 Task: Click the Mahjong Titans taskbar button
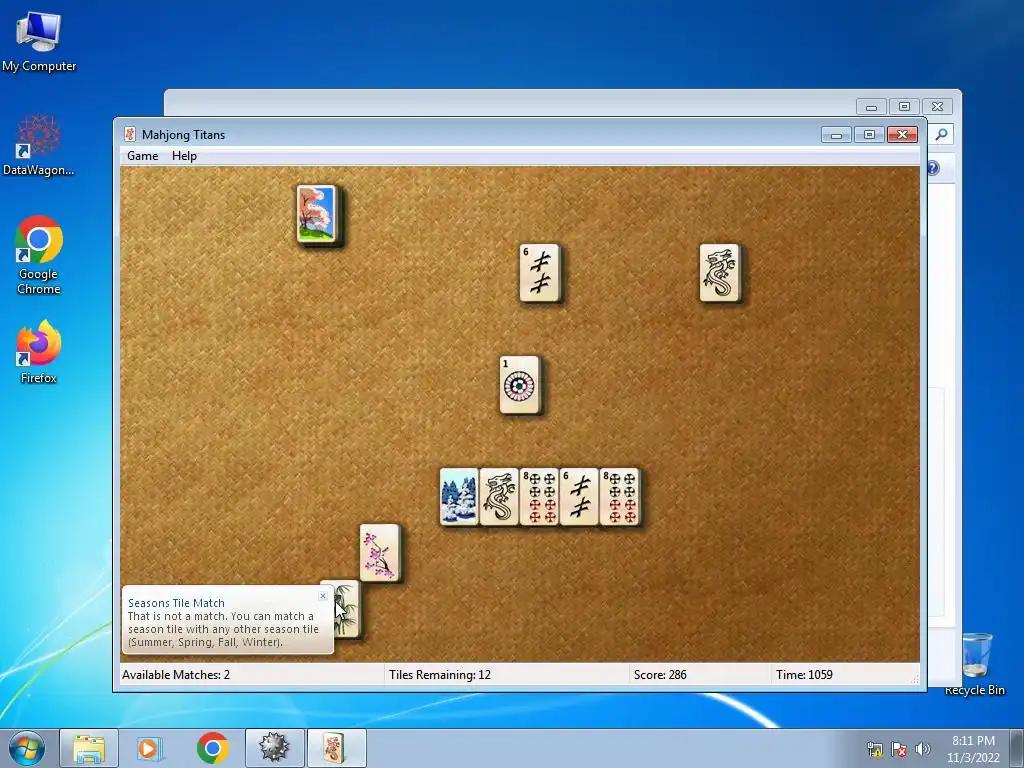[x=336, y=748]
